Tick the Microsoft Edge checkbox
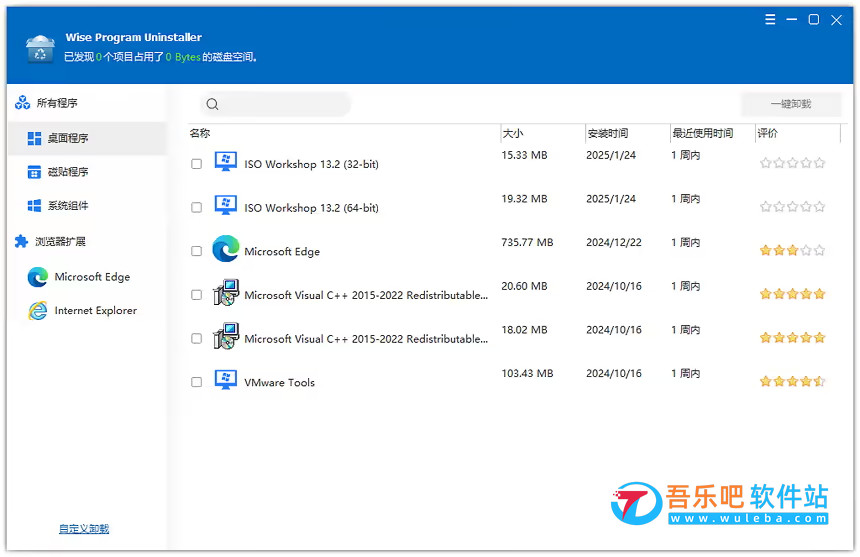Image resolution: width=860 pixels, height=557 pixels. pyautogui.click(x=196, y=251)
